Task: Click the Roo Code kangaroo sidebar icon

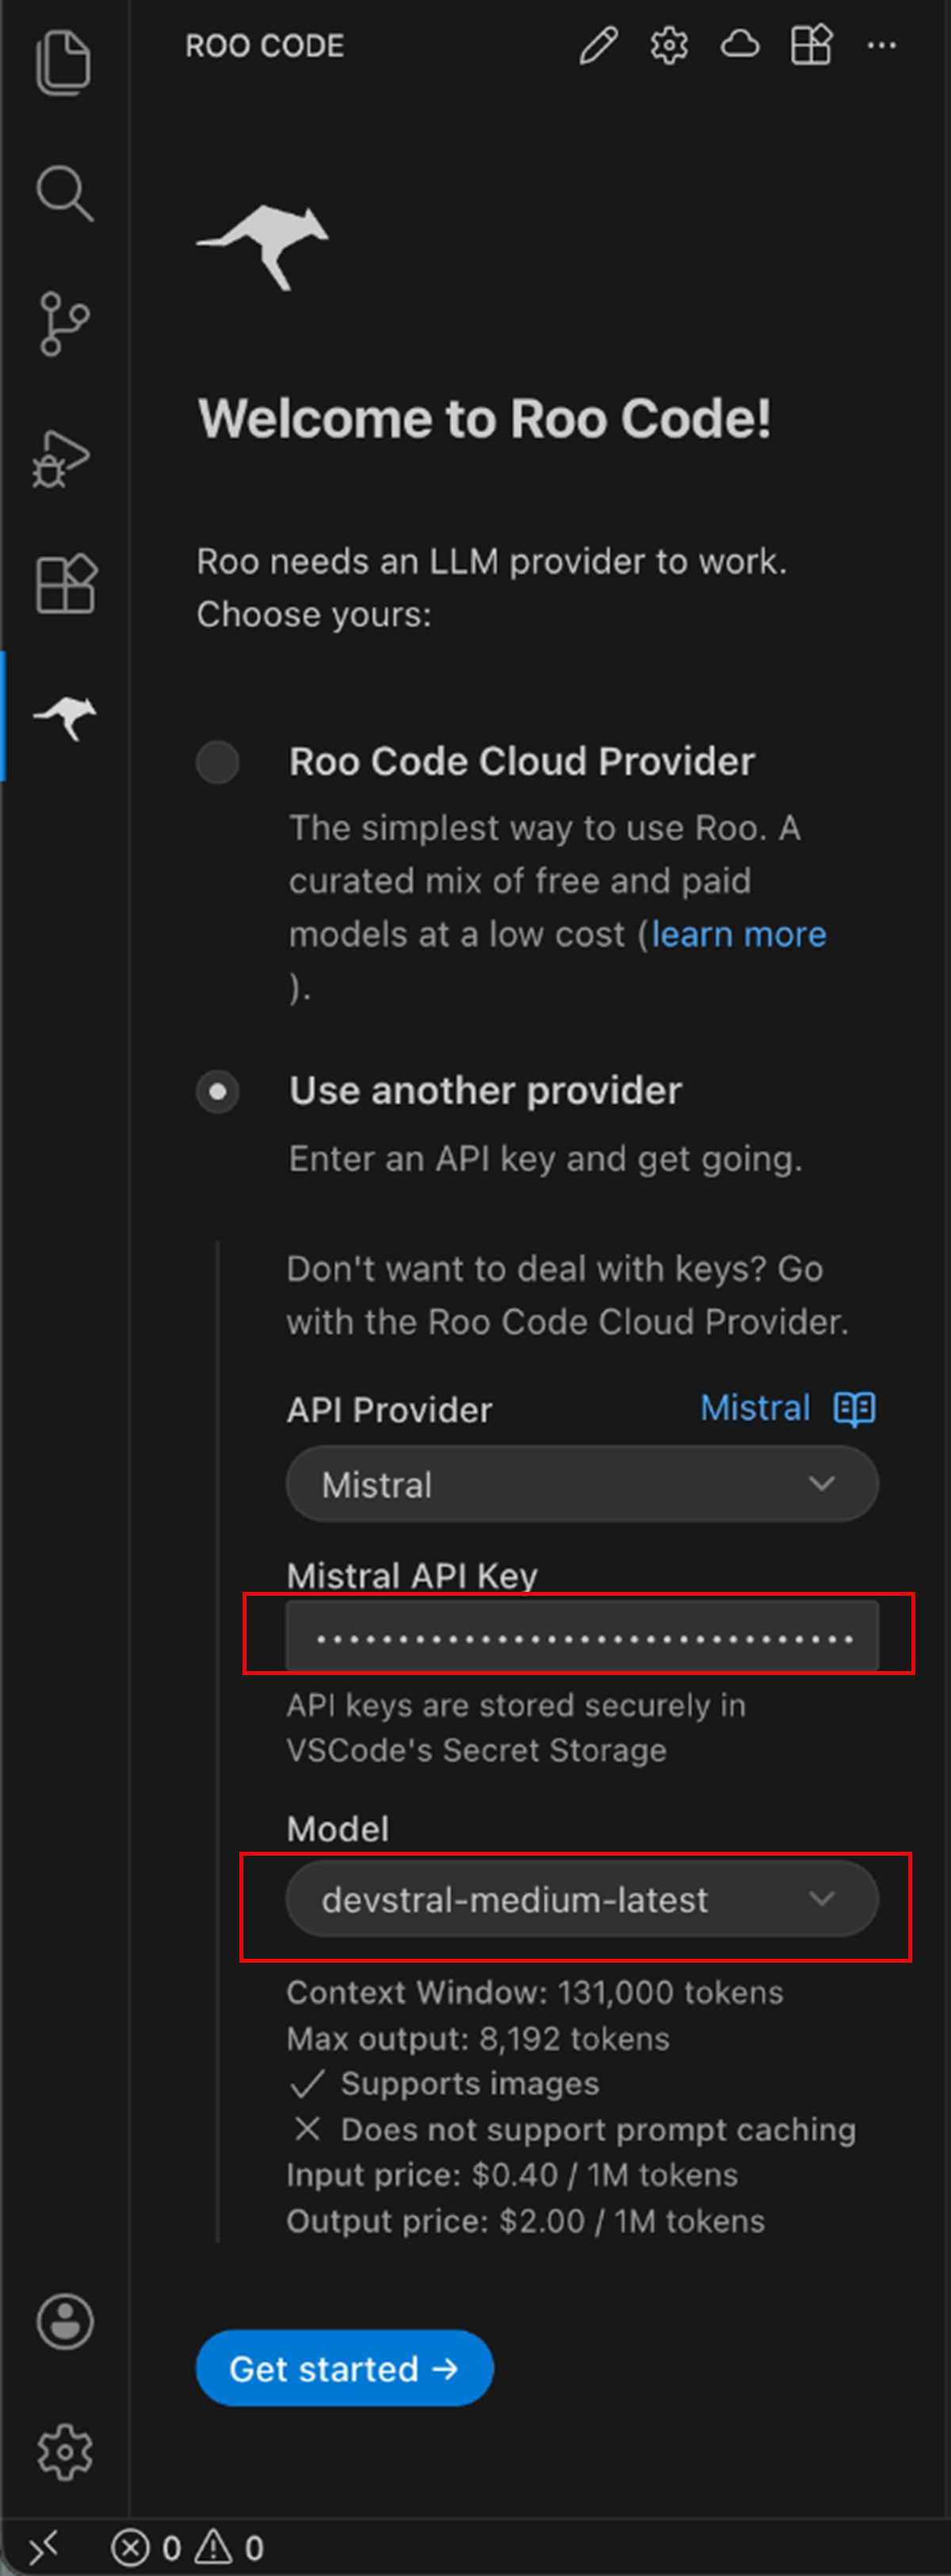Action: (65, 716)
